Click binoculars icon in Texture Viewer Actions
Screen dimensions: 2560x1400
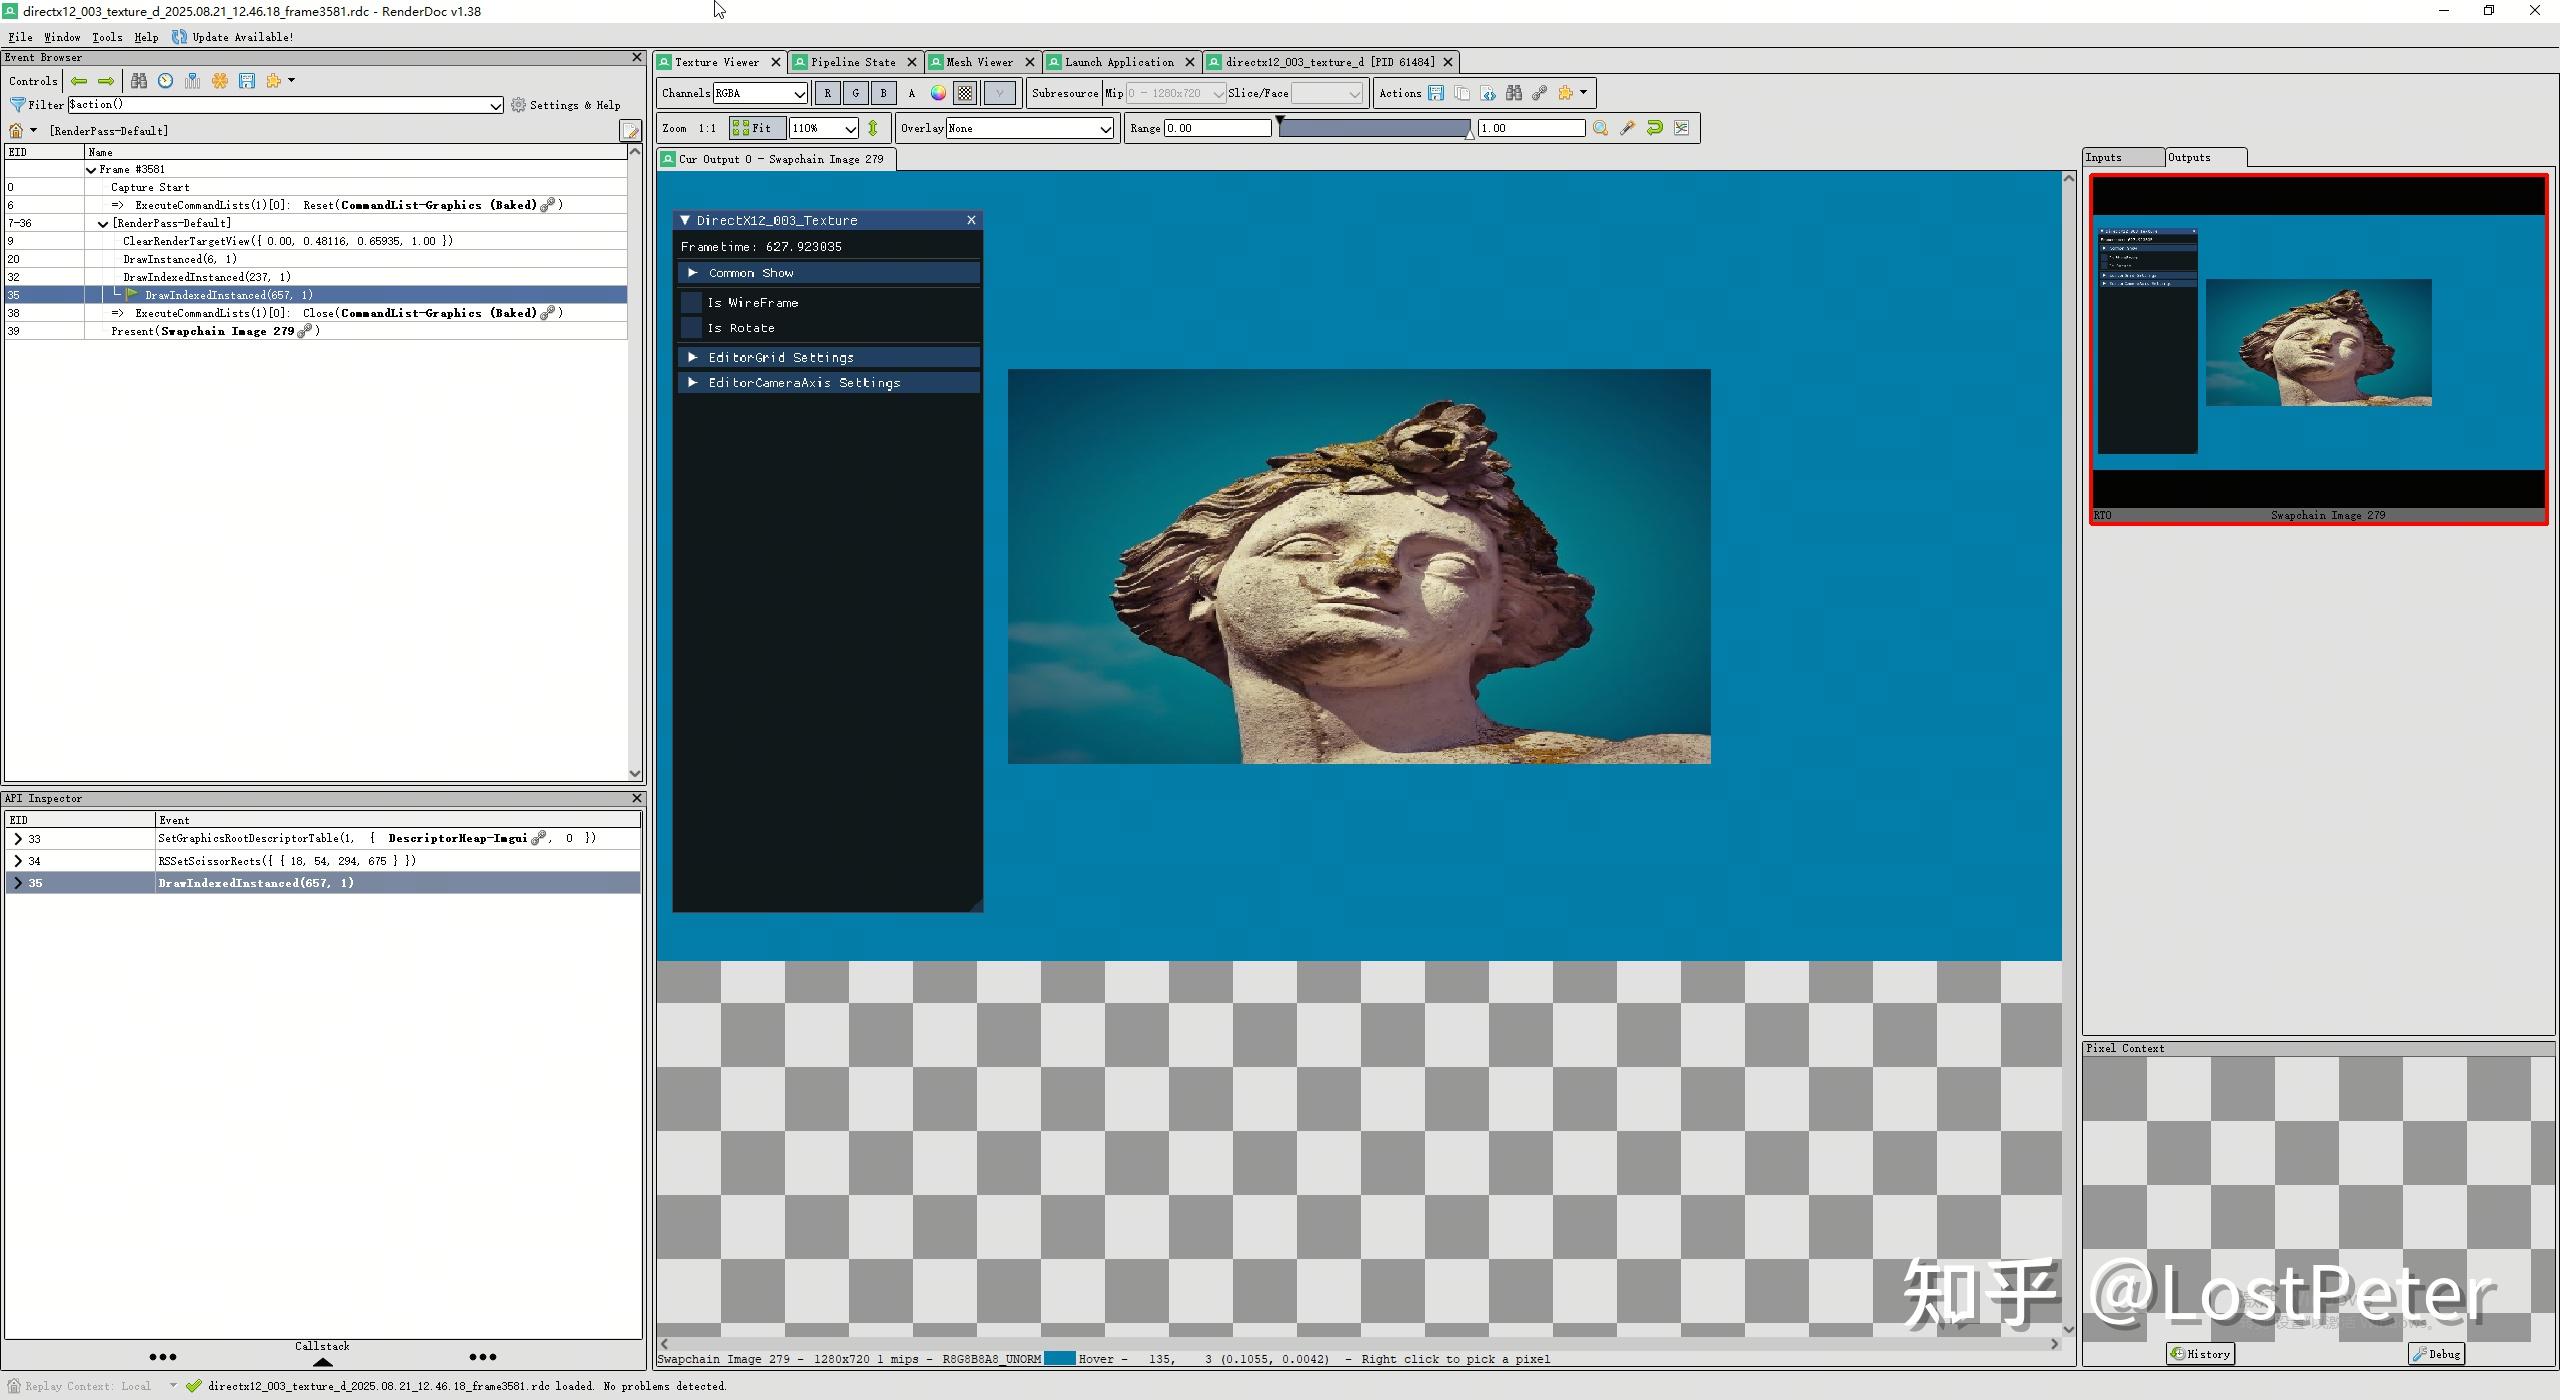[x=1514, y=93]
